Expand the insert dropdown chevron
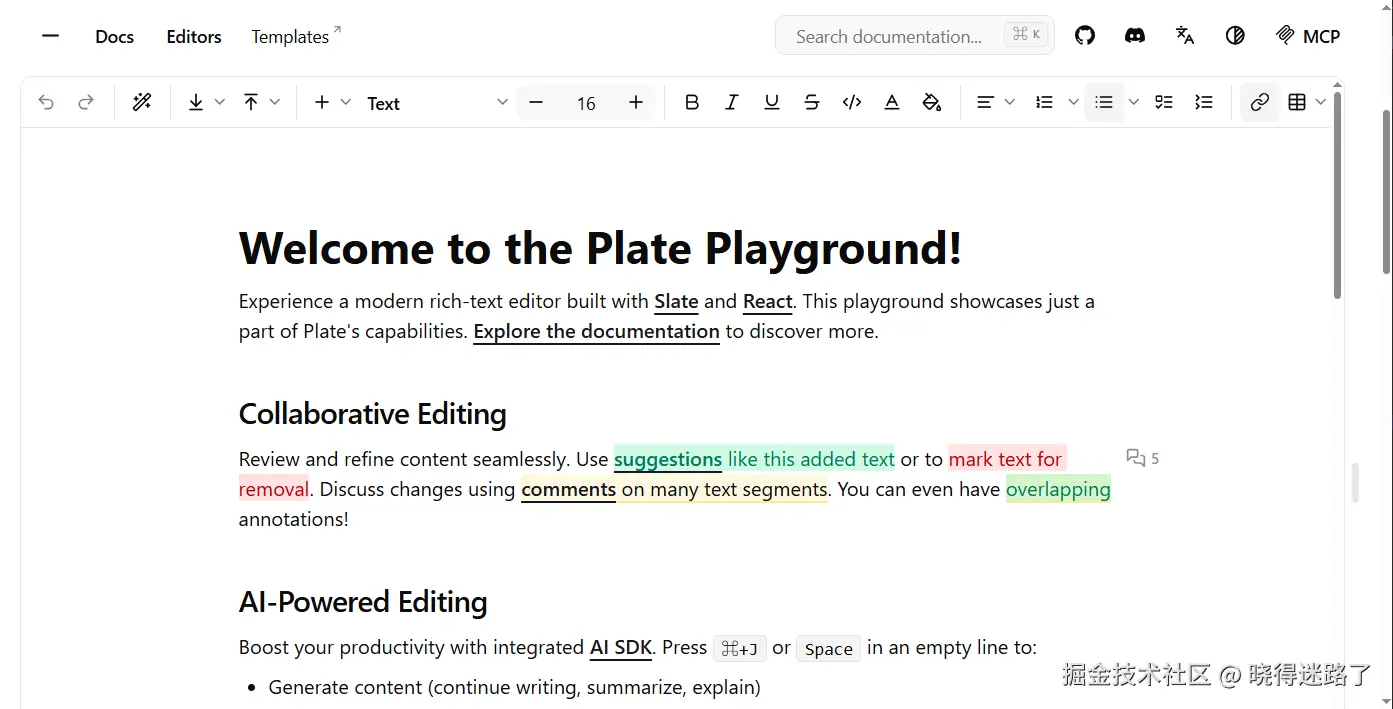Image resolution: width=1393 pixels, height=709 pixels. click(x=346, y=102)
